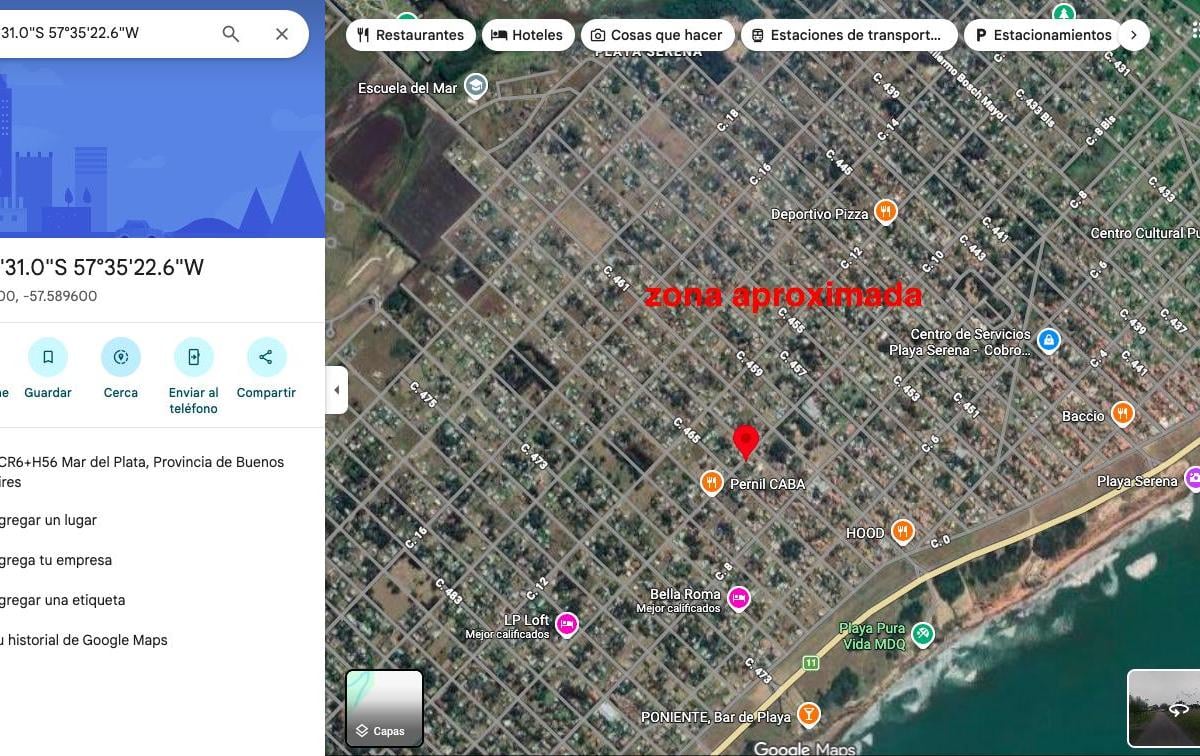
Task: Open Pernil CABA restaurant marker
Action: [x=711, y=482]
